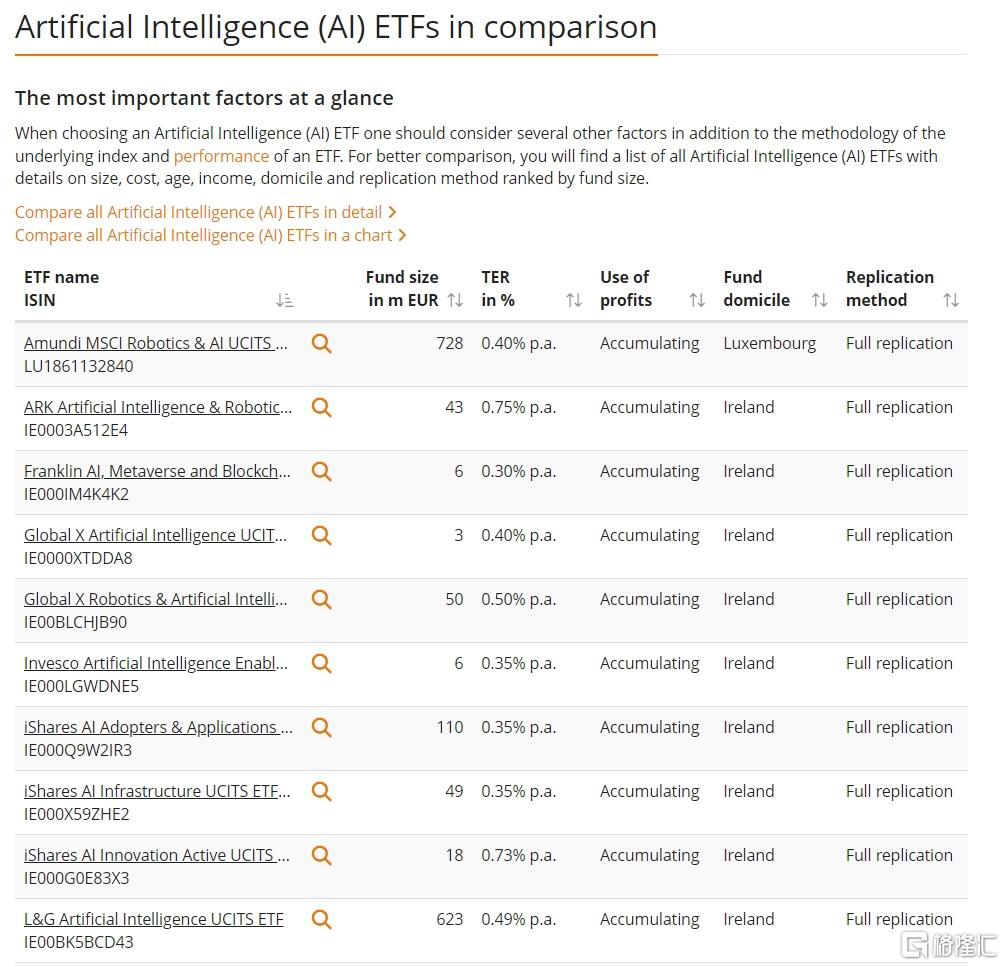Viewport: 1005px width, 967px height.
Task: Sort the table by TER in %
Action: pos(574,300)
